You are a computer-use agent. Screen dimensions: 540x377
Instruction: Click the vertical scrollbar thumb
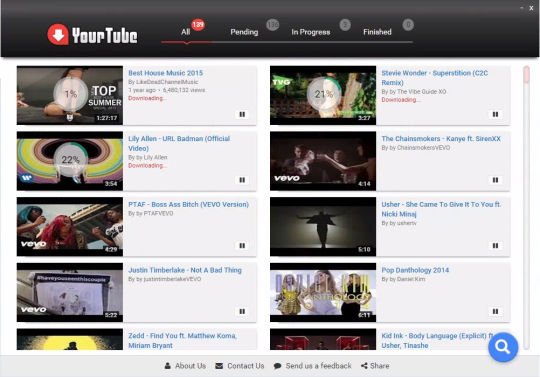coord(526,75)
